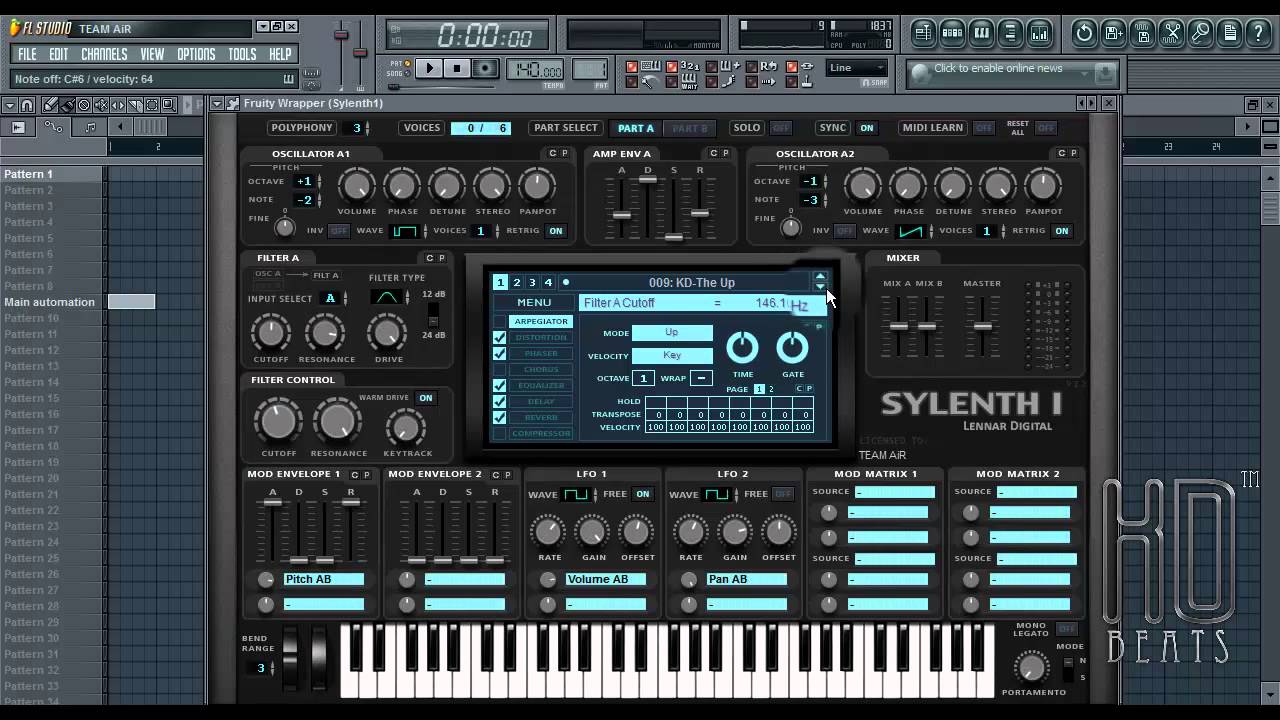Open the LFO 2 Pan AB destination
This screenshot has width=1280, height=720.
coord(747,579)
